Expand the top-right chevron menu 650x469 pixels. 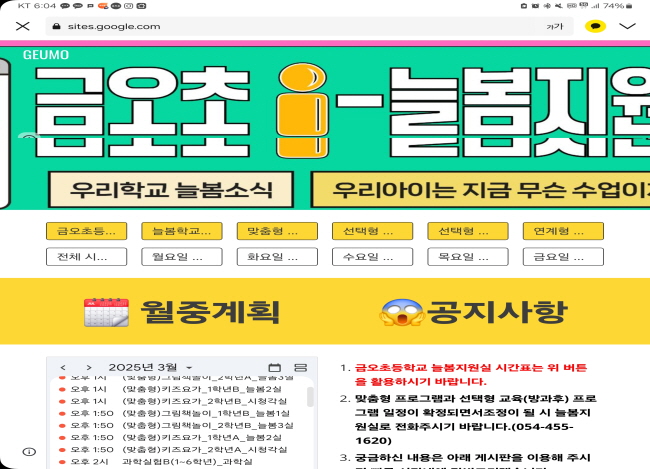[628, 26]
